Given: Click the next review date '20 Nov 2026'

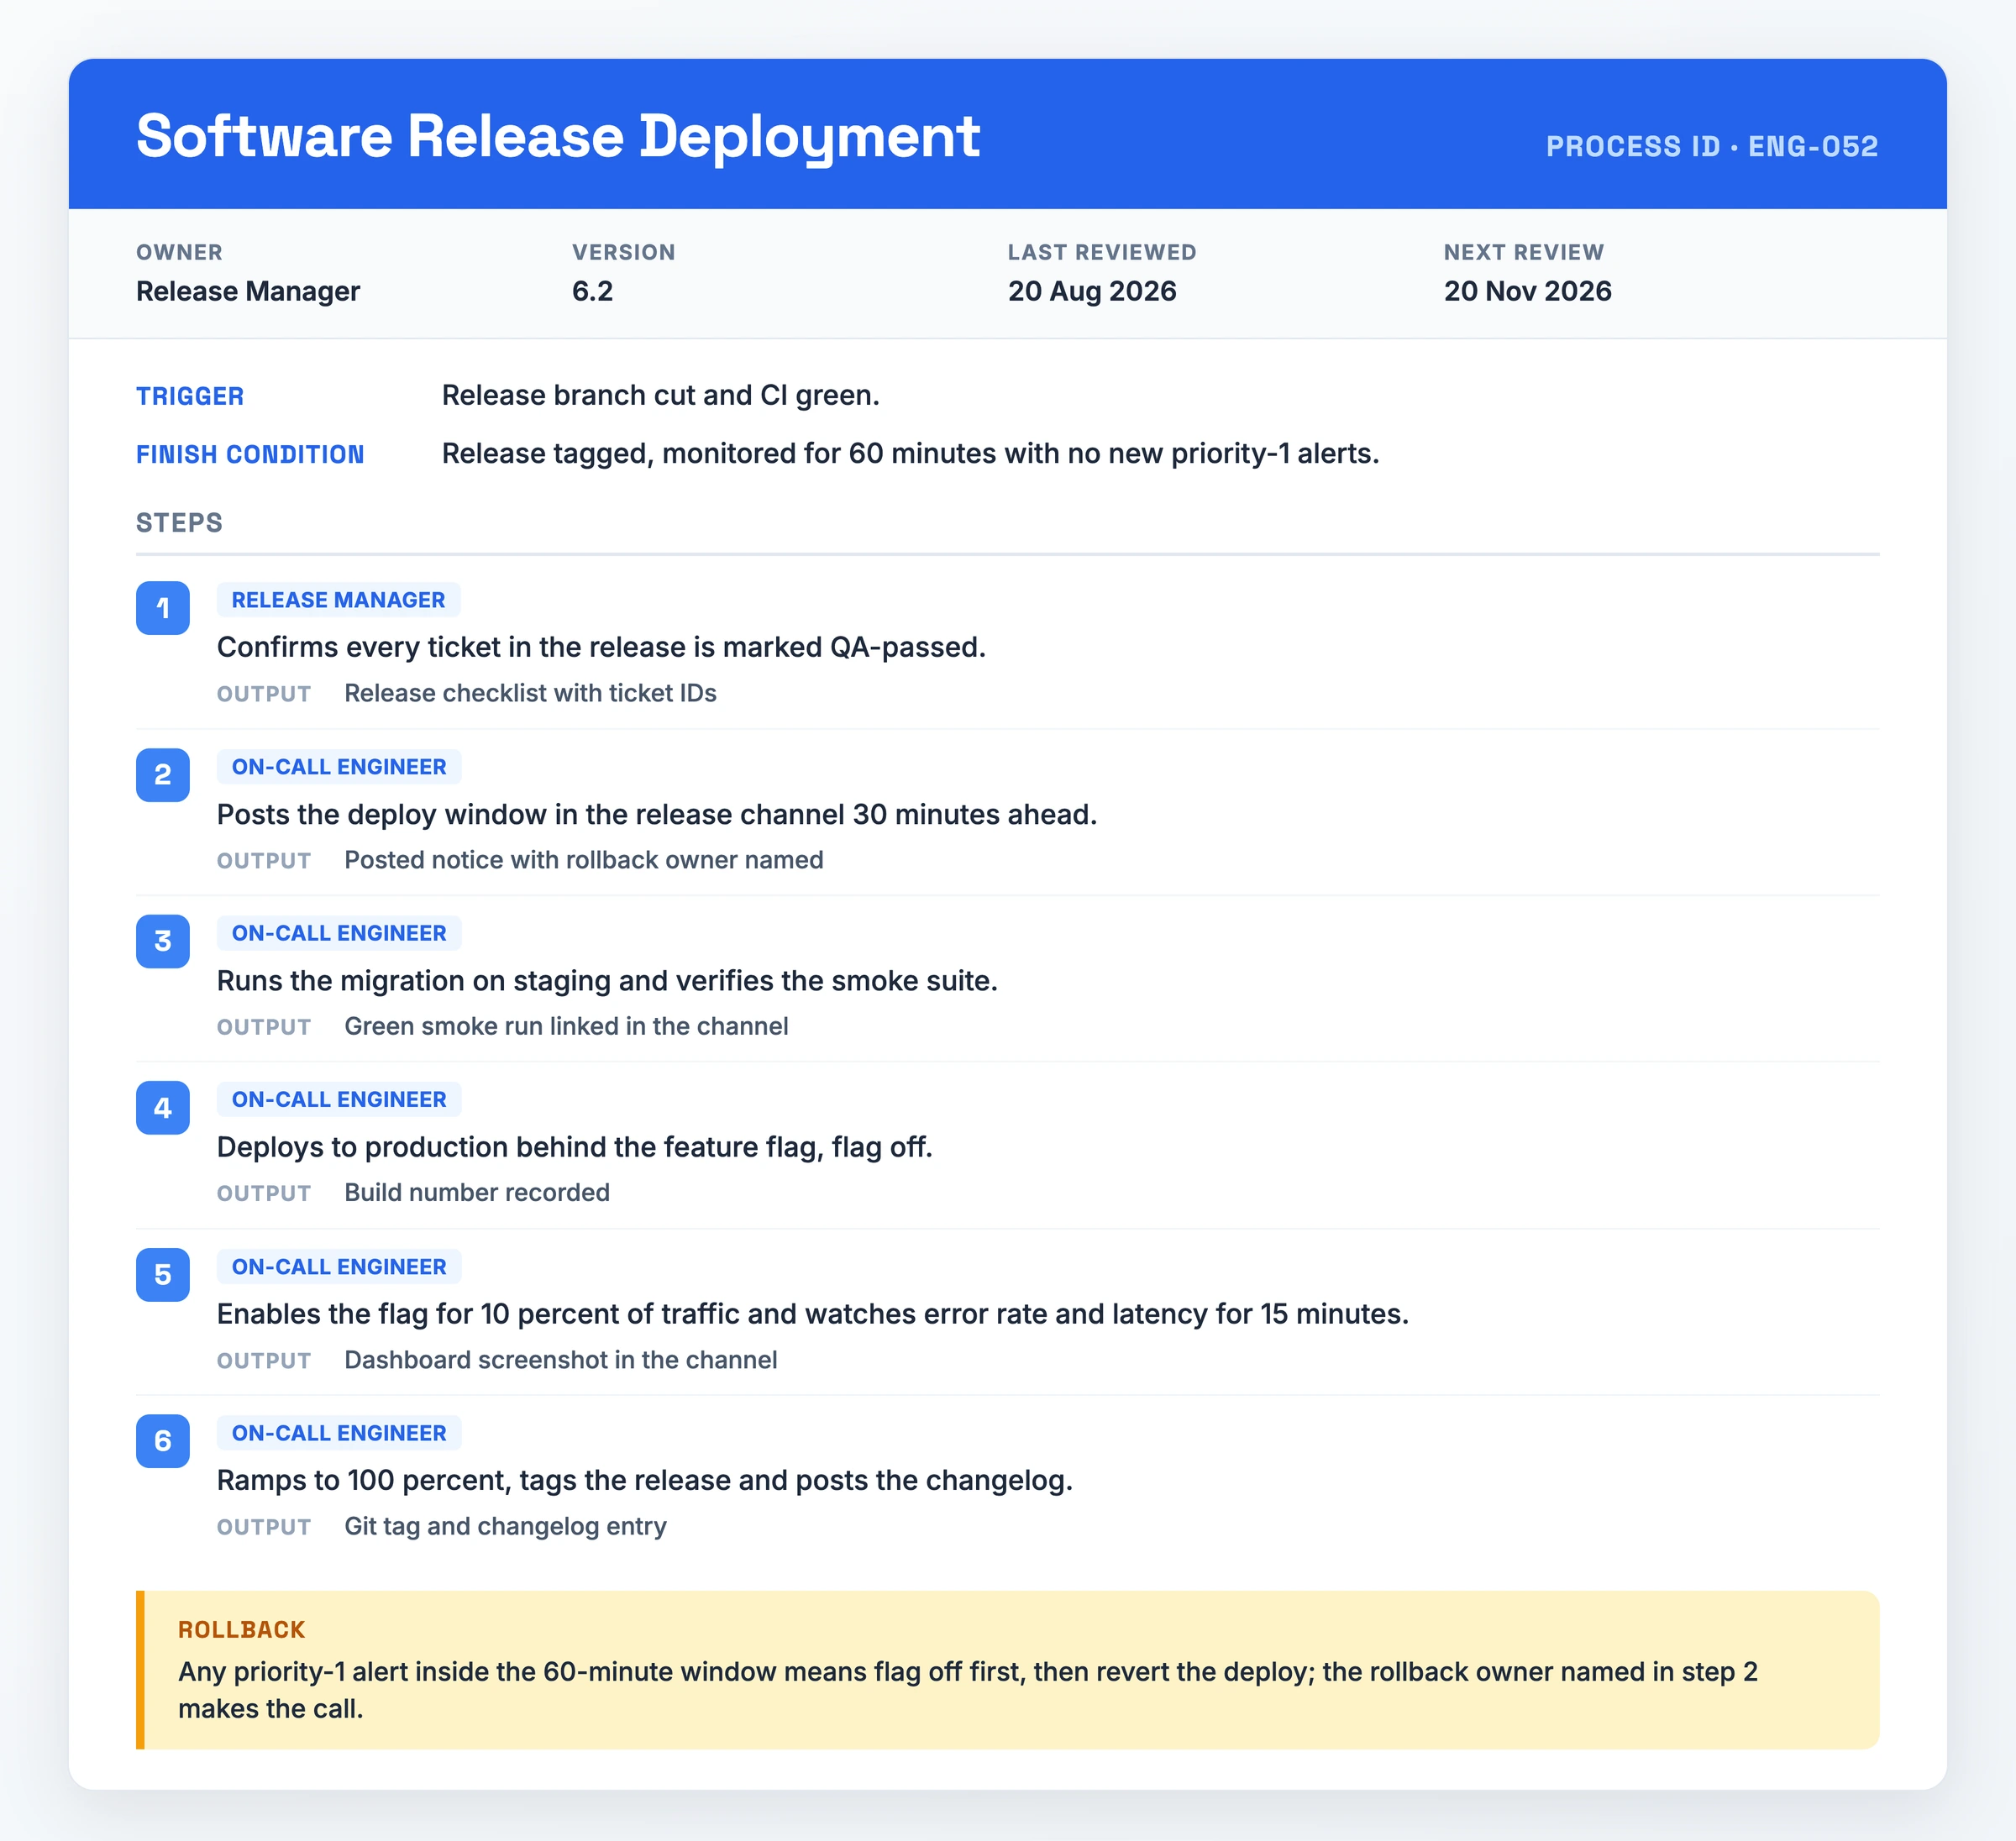Looking at the screenshot, I should pyautogui.click(x=1528, y=291).
